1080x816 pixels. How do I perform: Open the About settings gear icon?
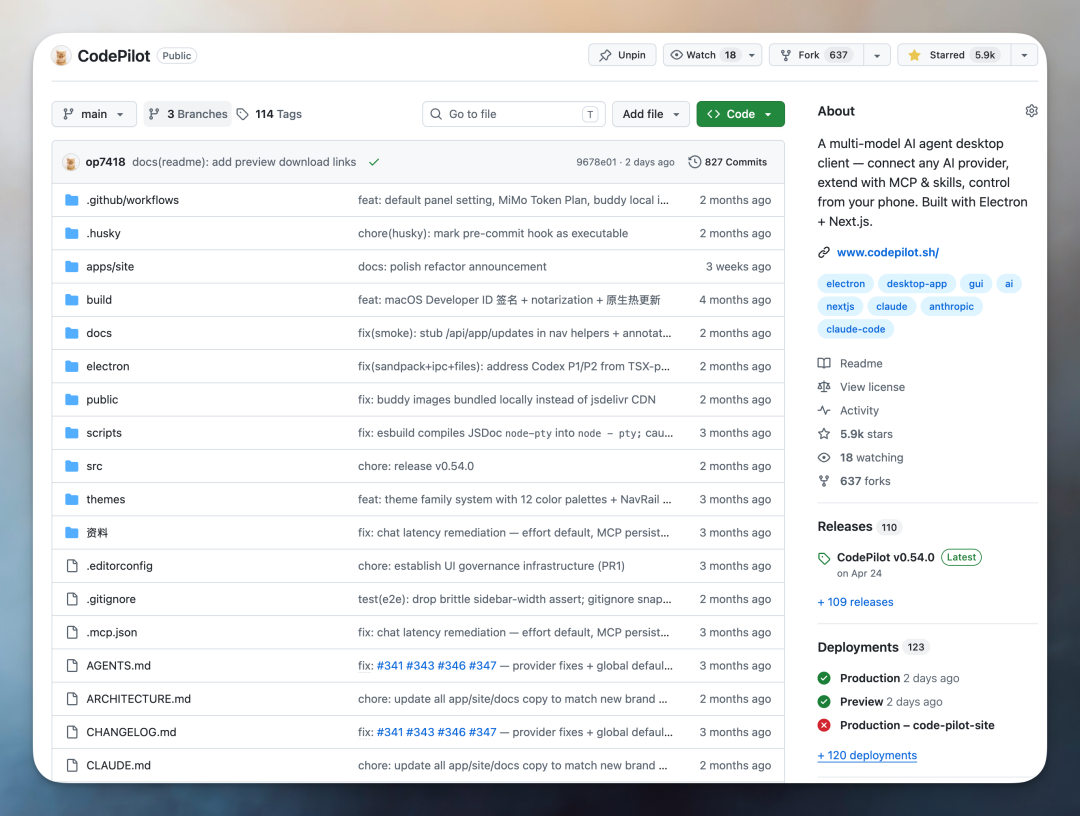tap(1031, 111)
